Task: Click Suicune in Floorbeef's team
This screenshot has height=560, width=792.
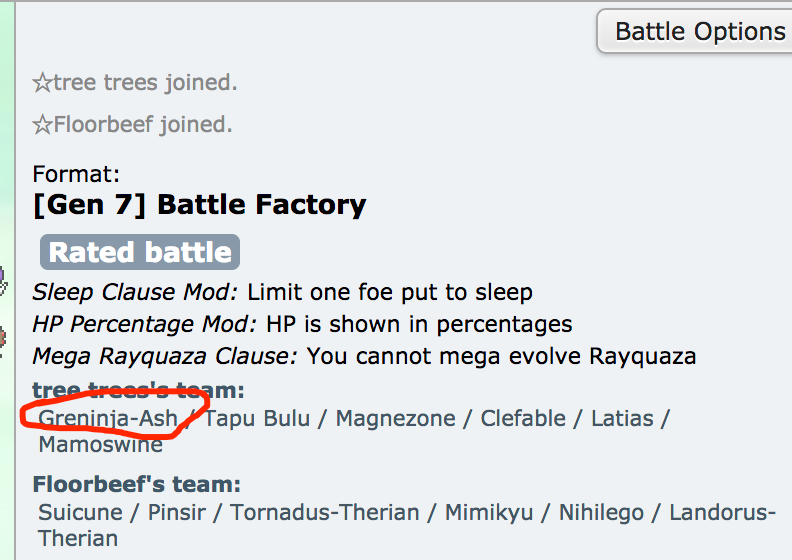Action: click(x=80, y=512)
